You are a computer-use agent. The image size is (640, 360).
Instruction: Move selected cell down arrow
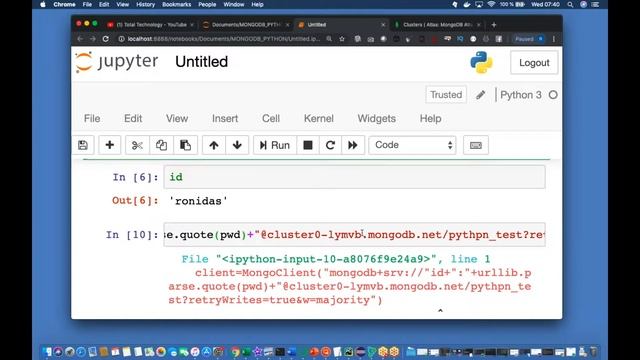pyautogui.click(x=237, y=145)
